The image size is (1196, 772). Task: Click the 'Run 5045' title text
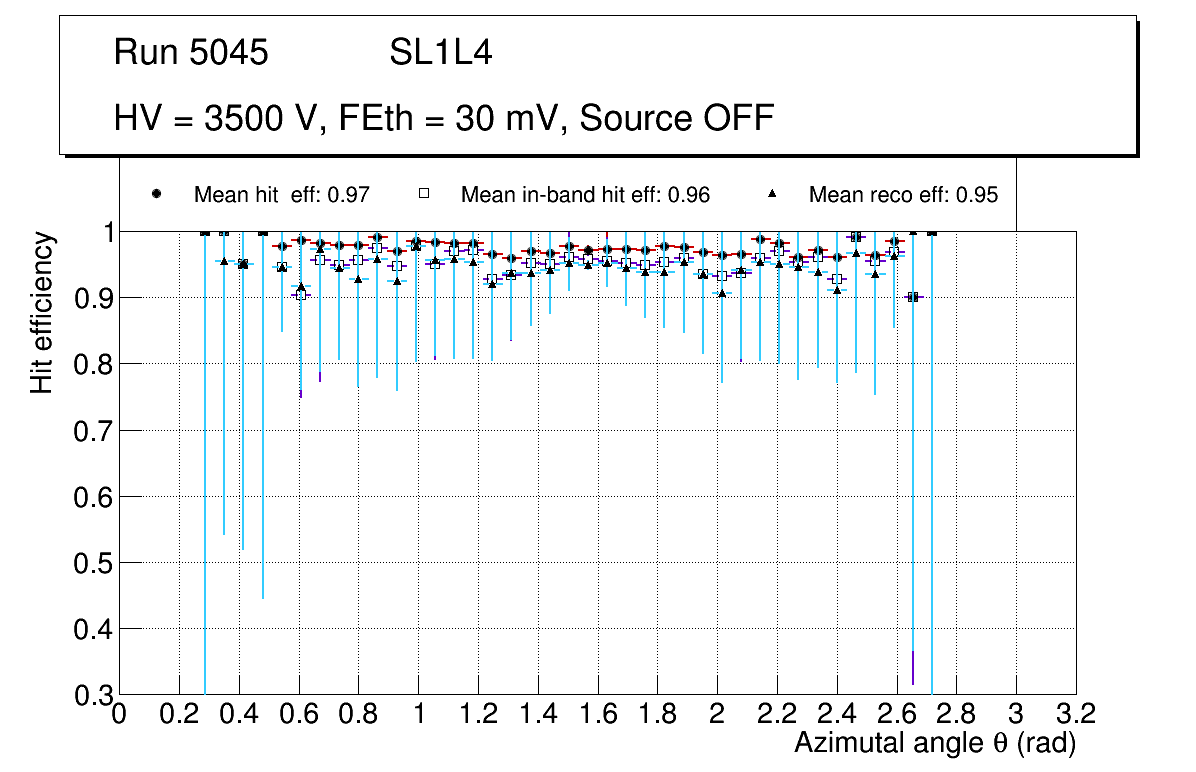pyautogui.click(x=191, y=53)
